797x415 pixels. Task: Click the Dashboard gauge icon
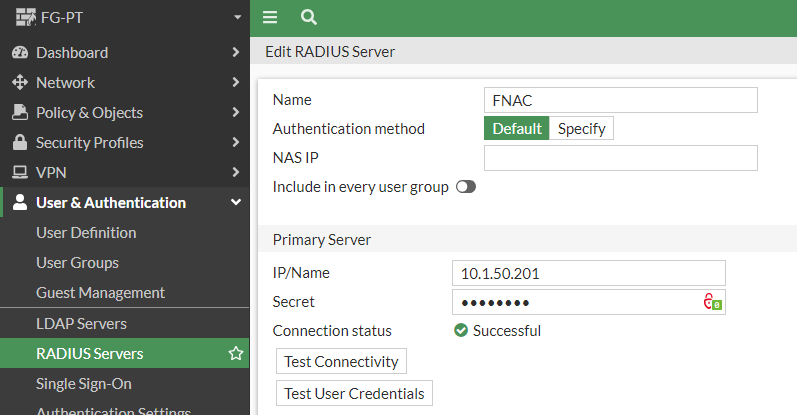click(x=19, y=52)
